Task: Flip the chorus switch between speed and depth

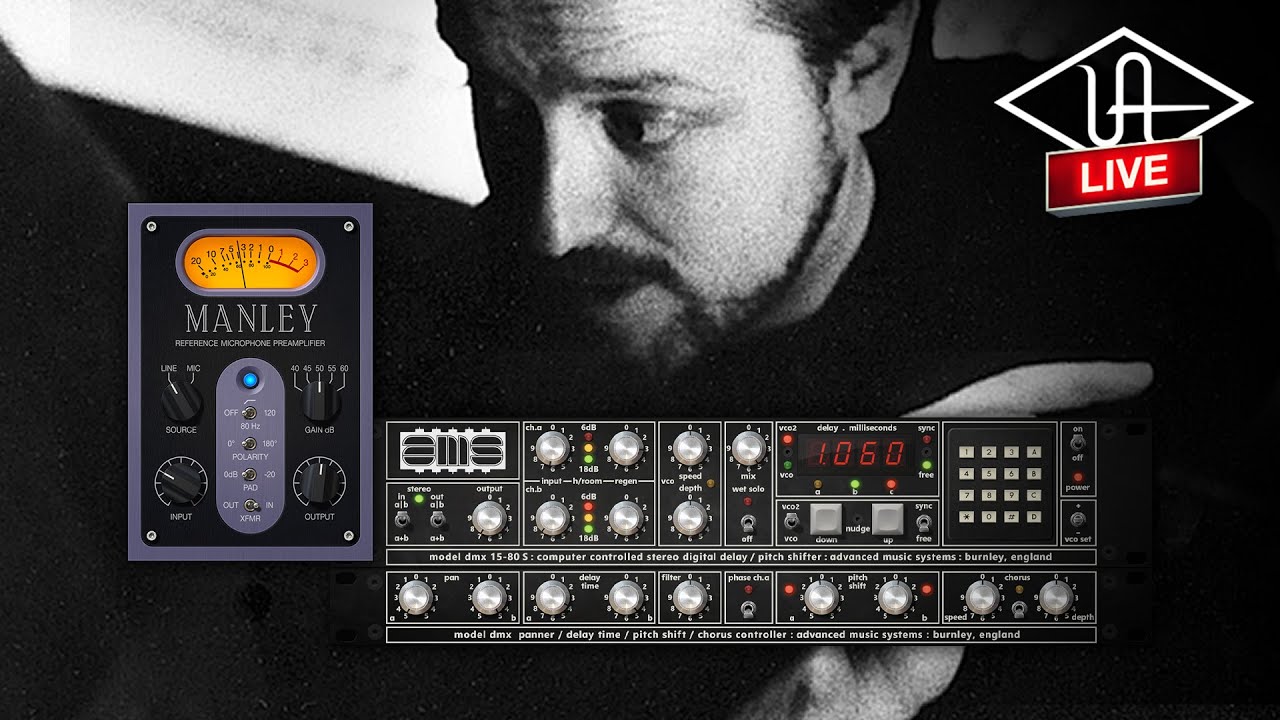Action: (1019, 608)
